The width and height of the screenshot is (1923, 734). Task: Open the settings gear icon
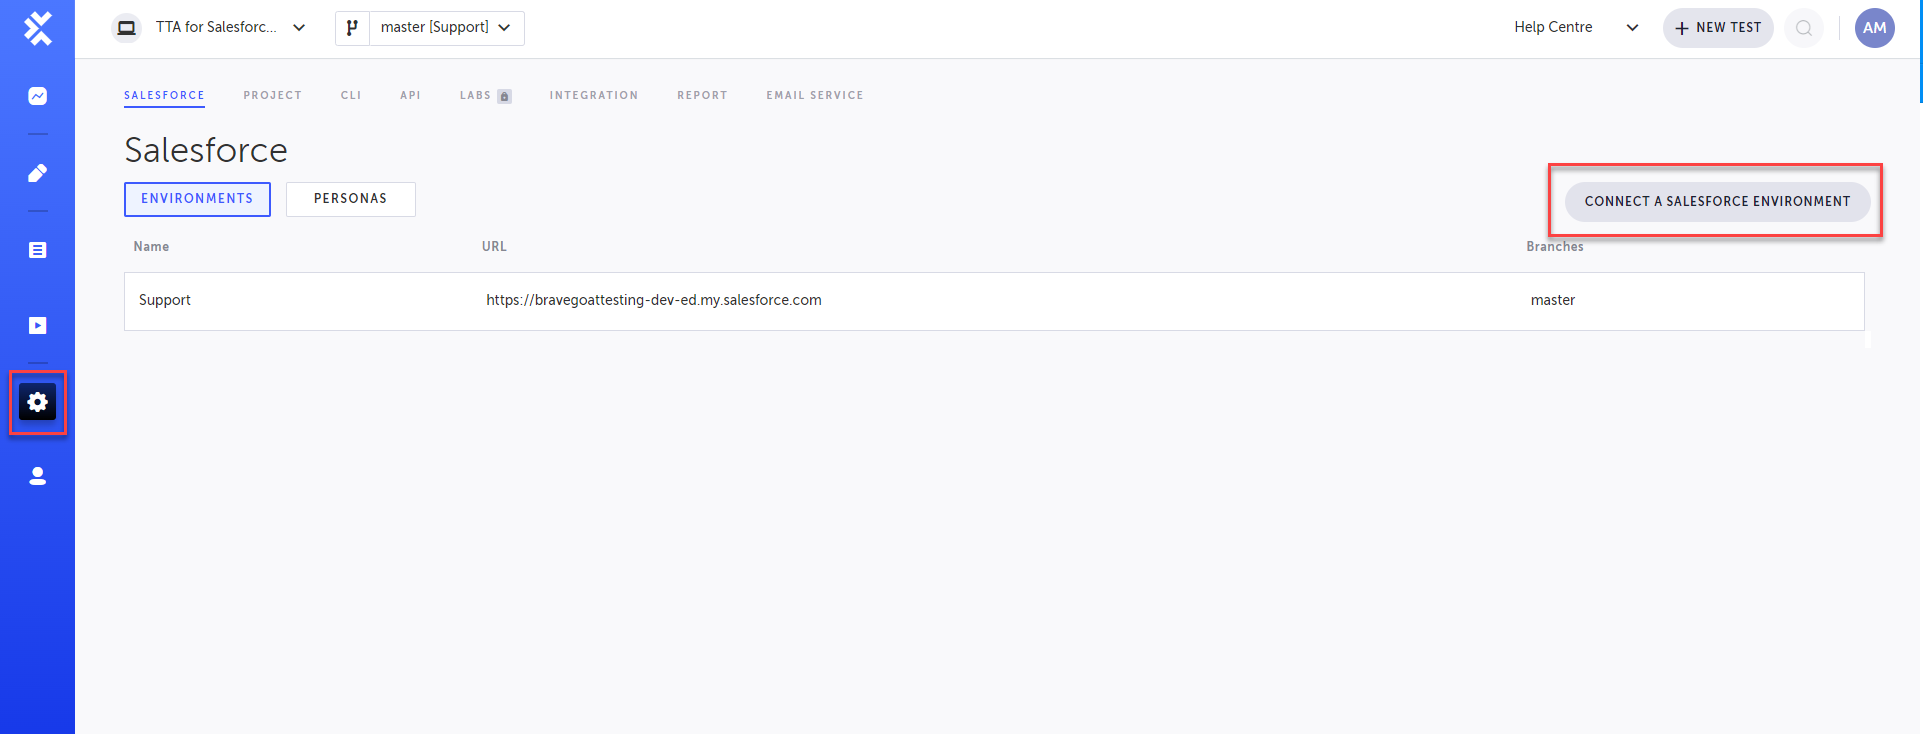point(38,402)
